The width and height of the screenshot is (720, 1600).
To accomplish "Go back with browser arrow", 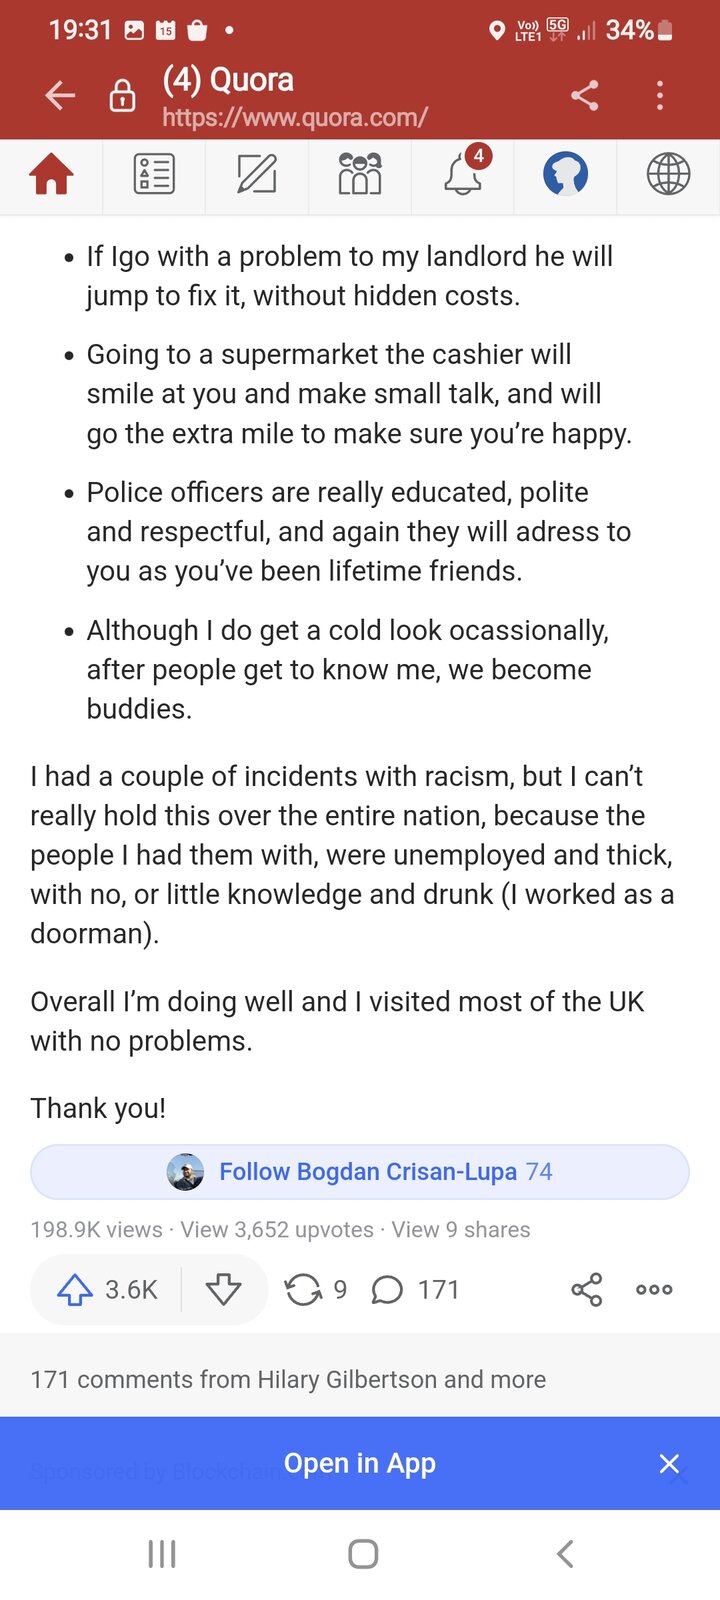I will tap(60, 96).
